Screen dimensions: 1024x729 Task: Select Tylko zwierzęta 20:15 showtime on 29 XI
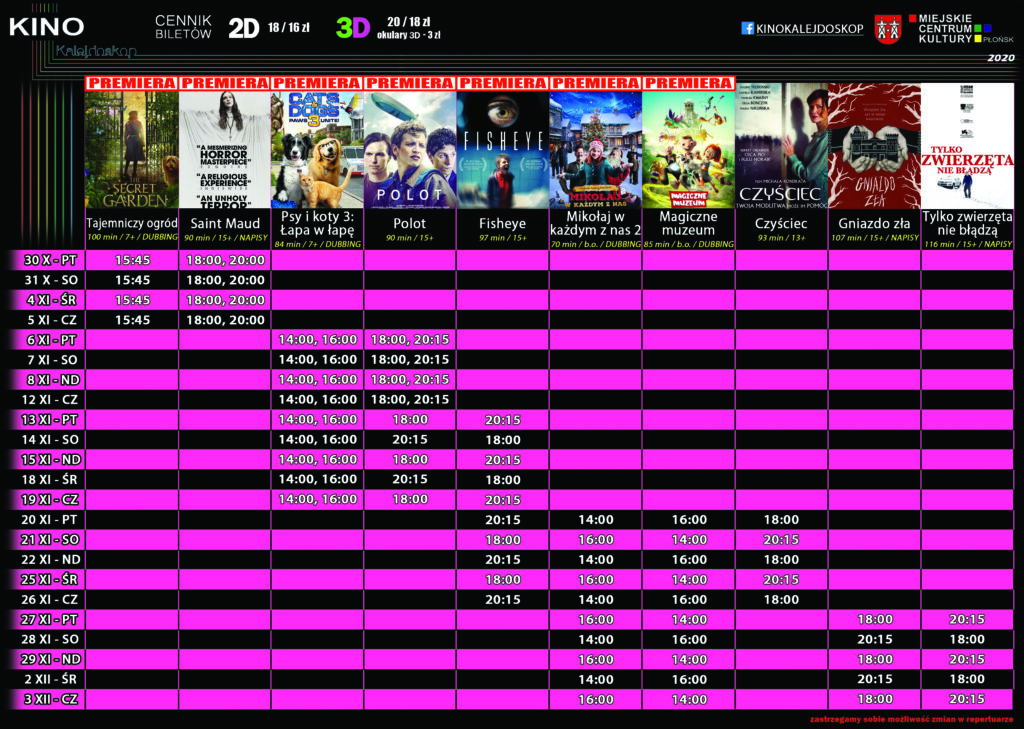click(x=967, y=660)
